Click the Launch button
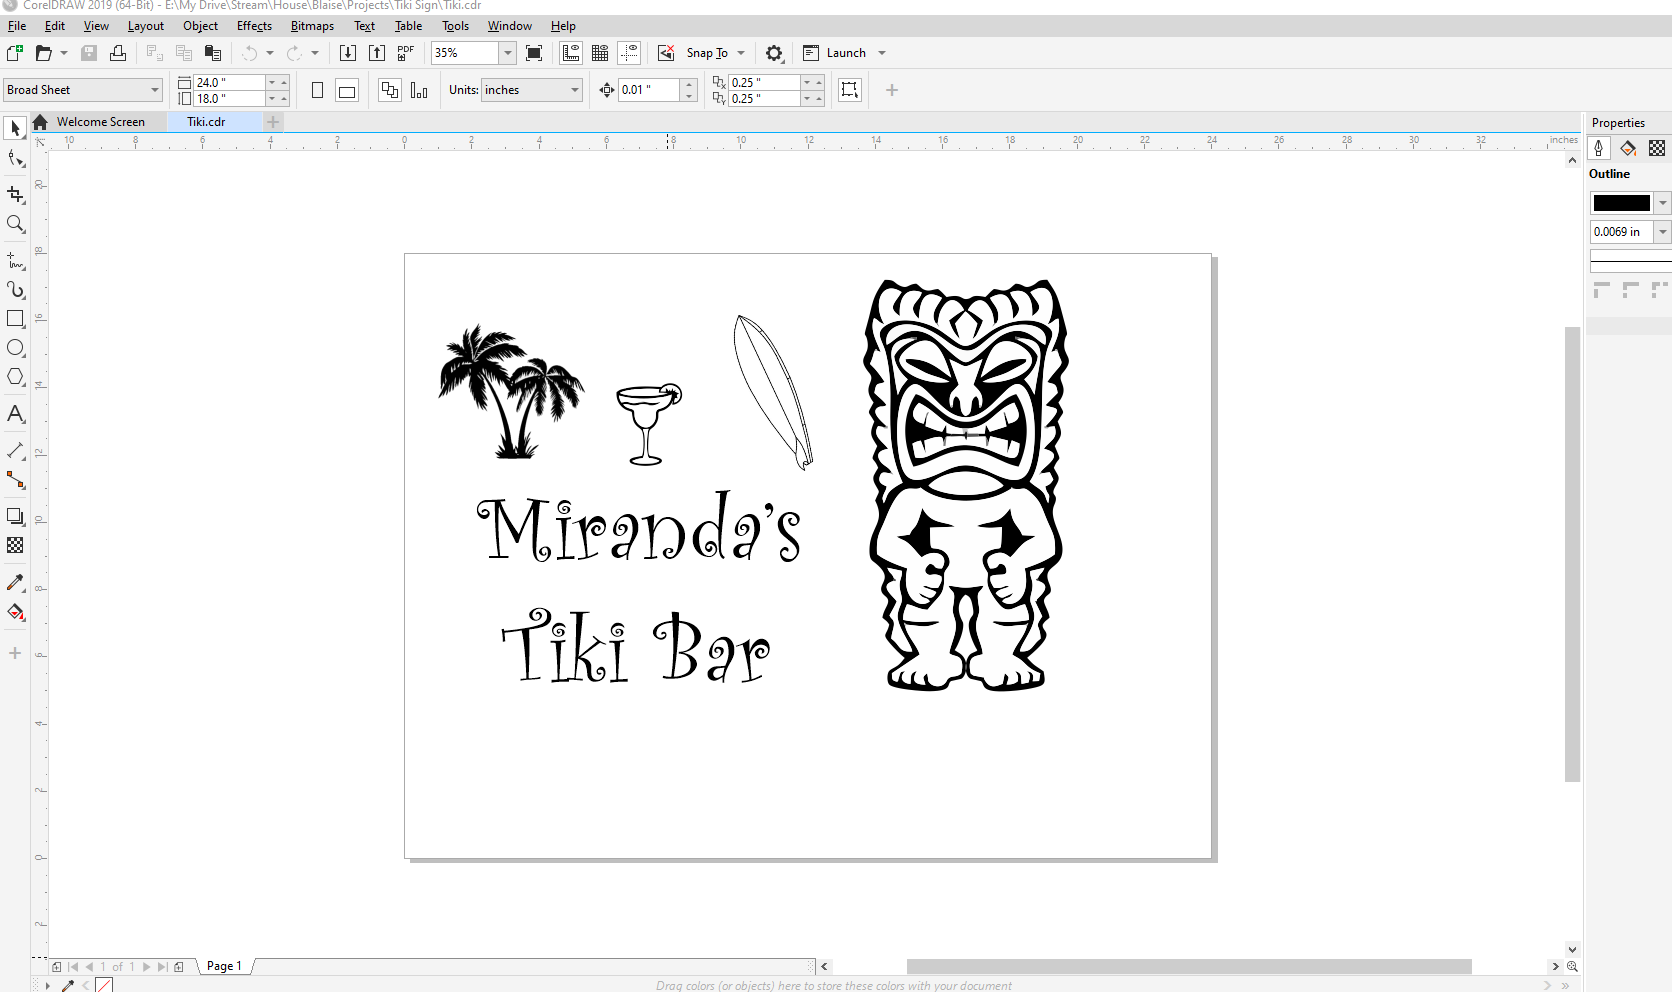 [843, 52]
